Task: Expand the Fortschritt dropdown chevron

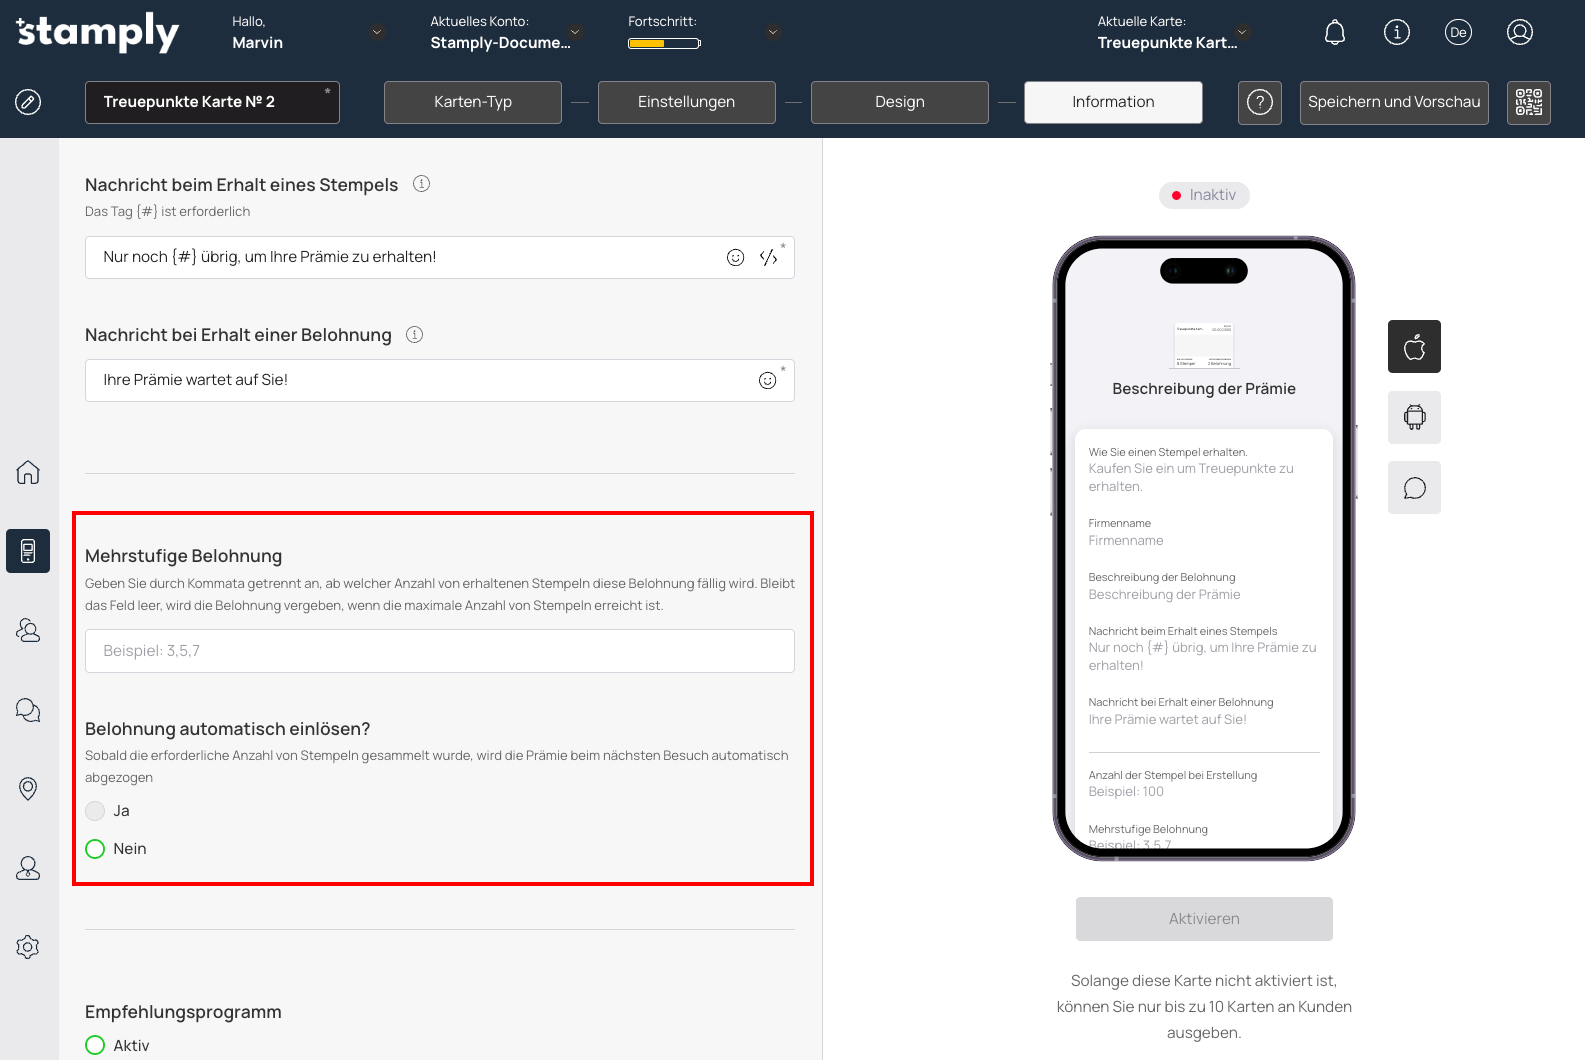Action: click(772, 32)
